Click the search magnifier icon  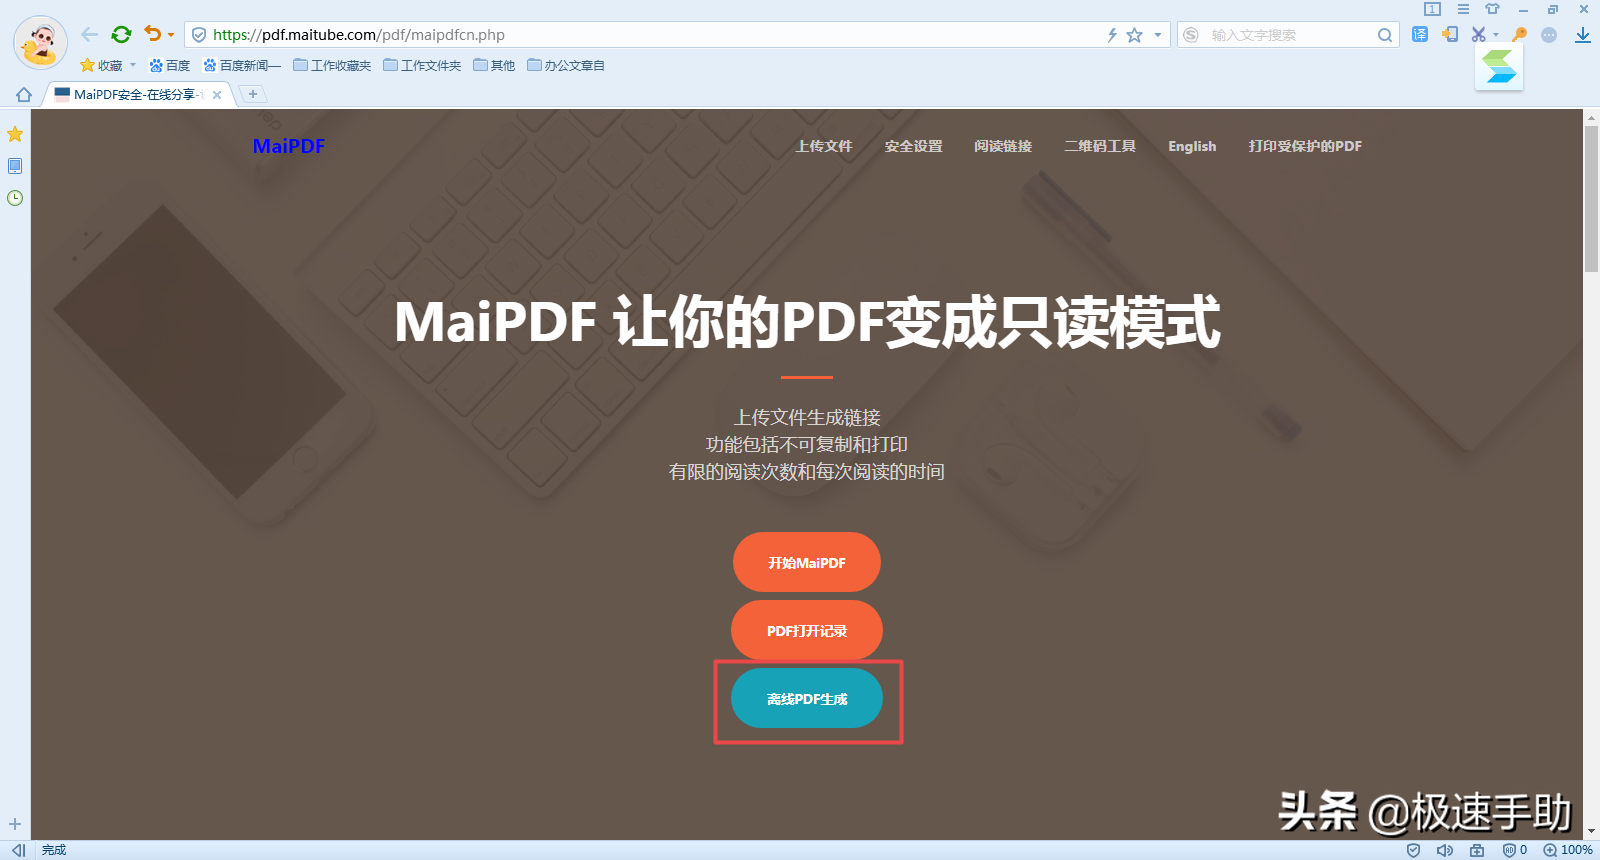[1385, 35]
